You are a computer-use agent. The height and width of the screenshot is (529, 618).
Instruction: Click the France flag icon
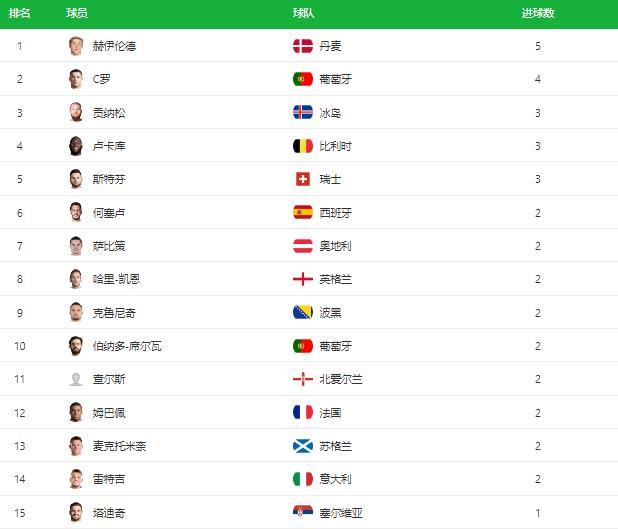click(303, 412)
